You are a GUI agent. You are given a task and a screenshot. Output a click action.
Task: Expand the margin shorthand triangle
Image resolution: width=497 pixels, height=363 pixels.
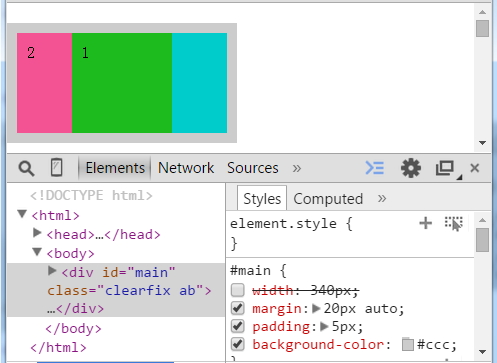316,308
